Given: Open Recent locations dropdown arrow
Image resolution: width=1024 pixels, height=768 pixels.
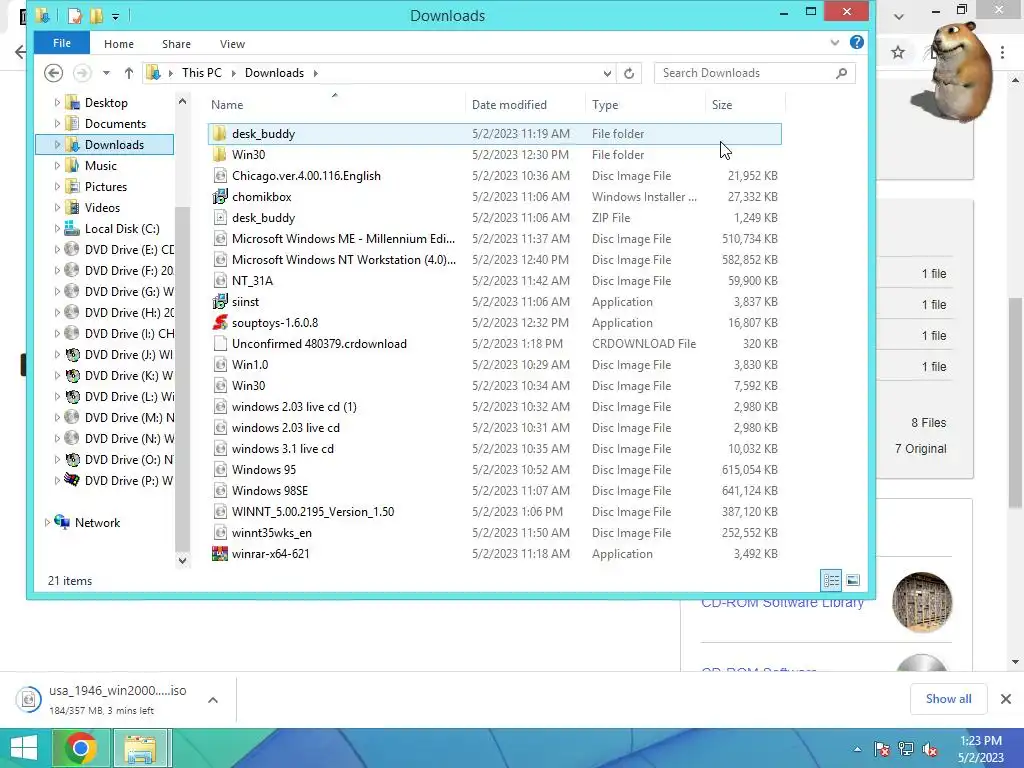Looking at the screenshot, I should (x=106, y=73).
